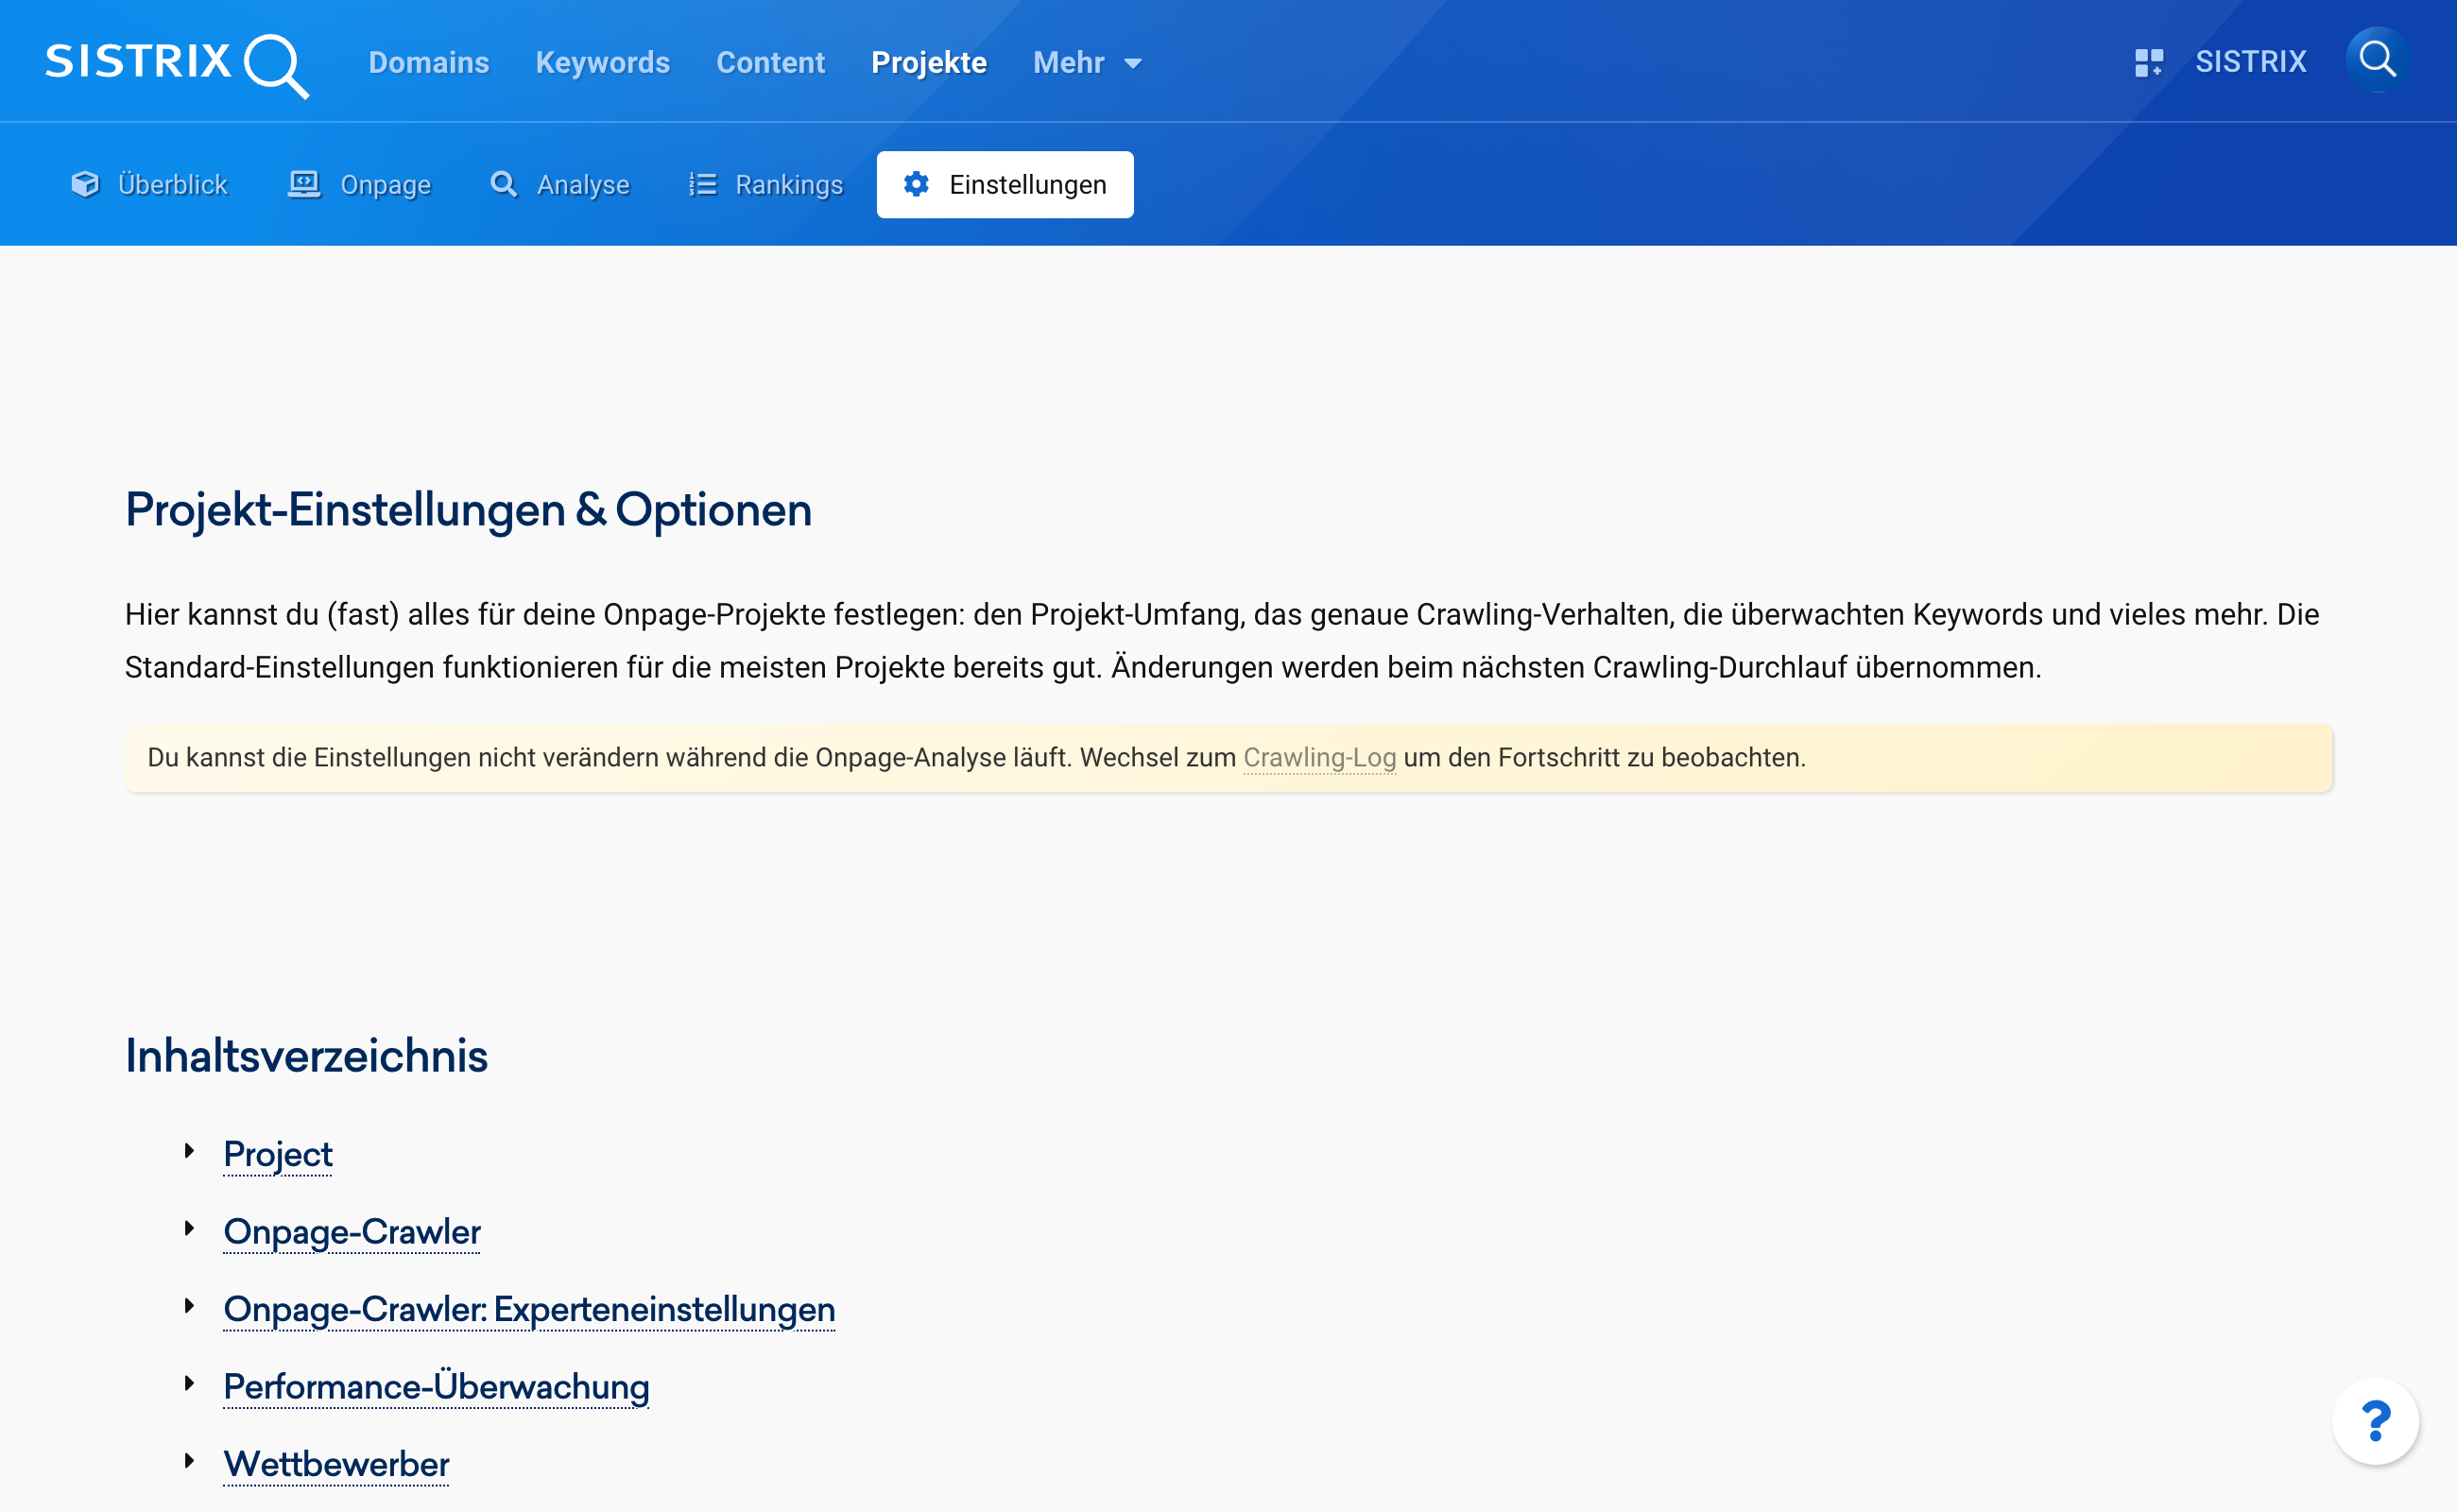This screenshot has height=1512, width=2457.
Task: Open the help question mark button
Action: [x=2375, y=1421]
